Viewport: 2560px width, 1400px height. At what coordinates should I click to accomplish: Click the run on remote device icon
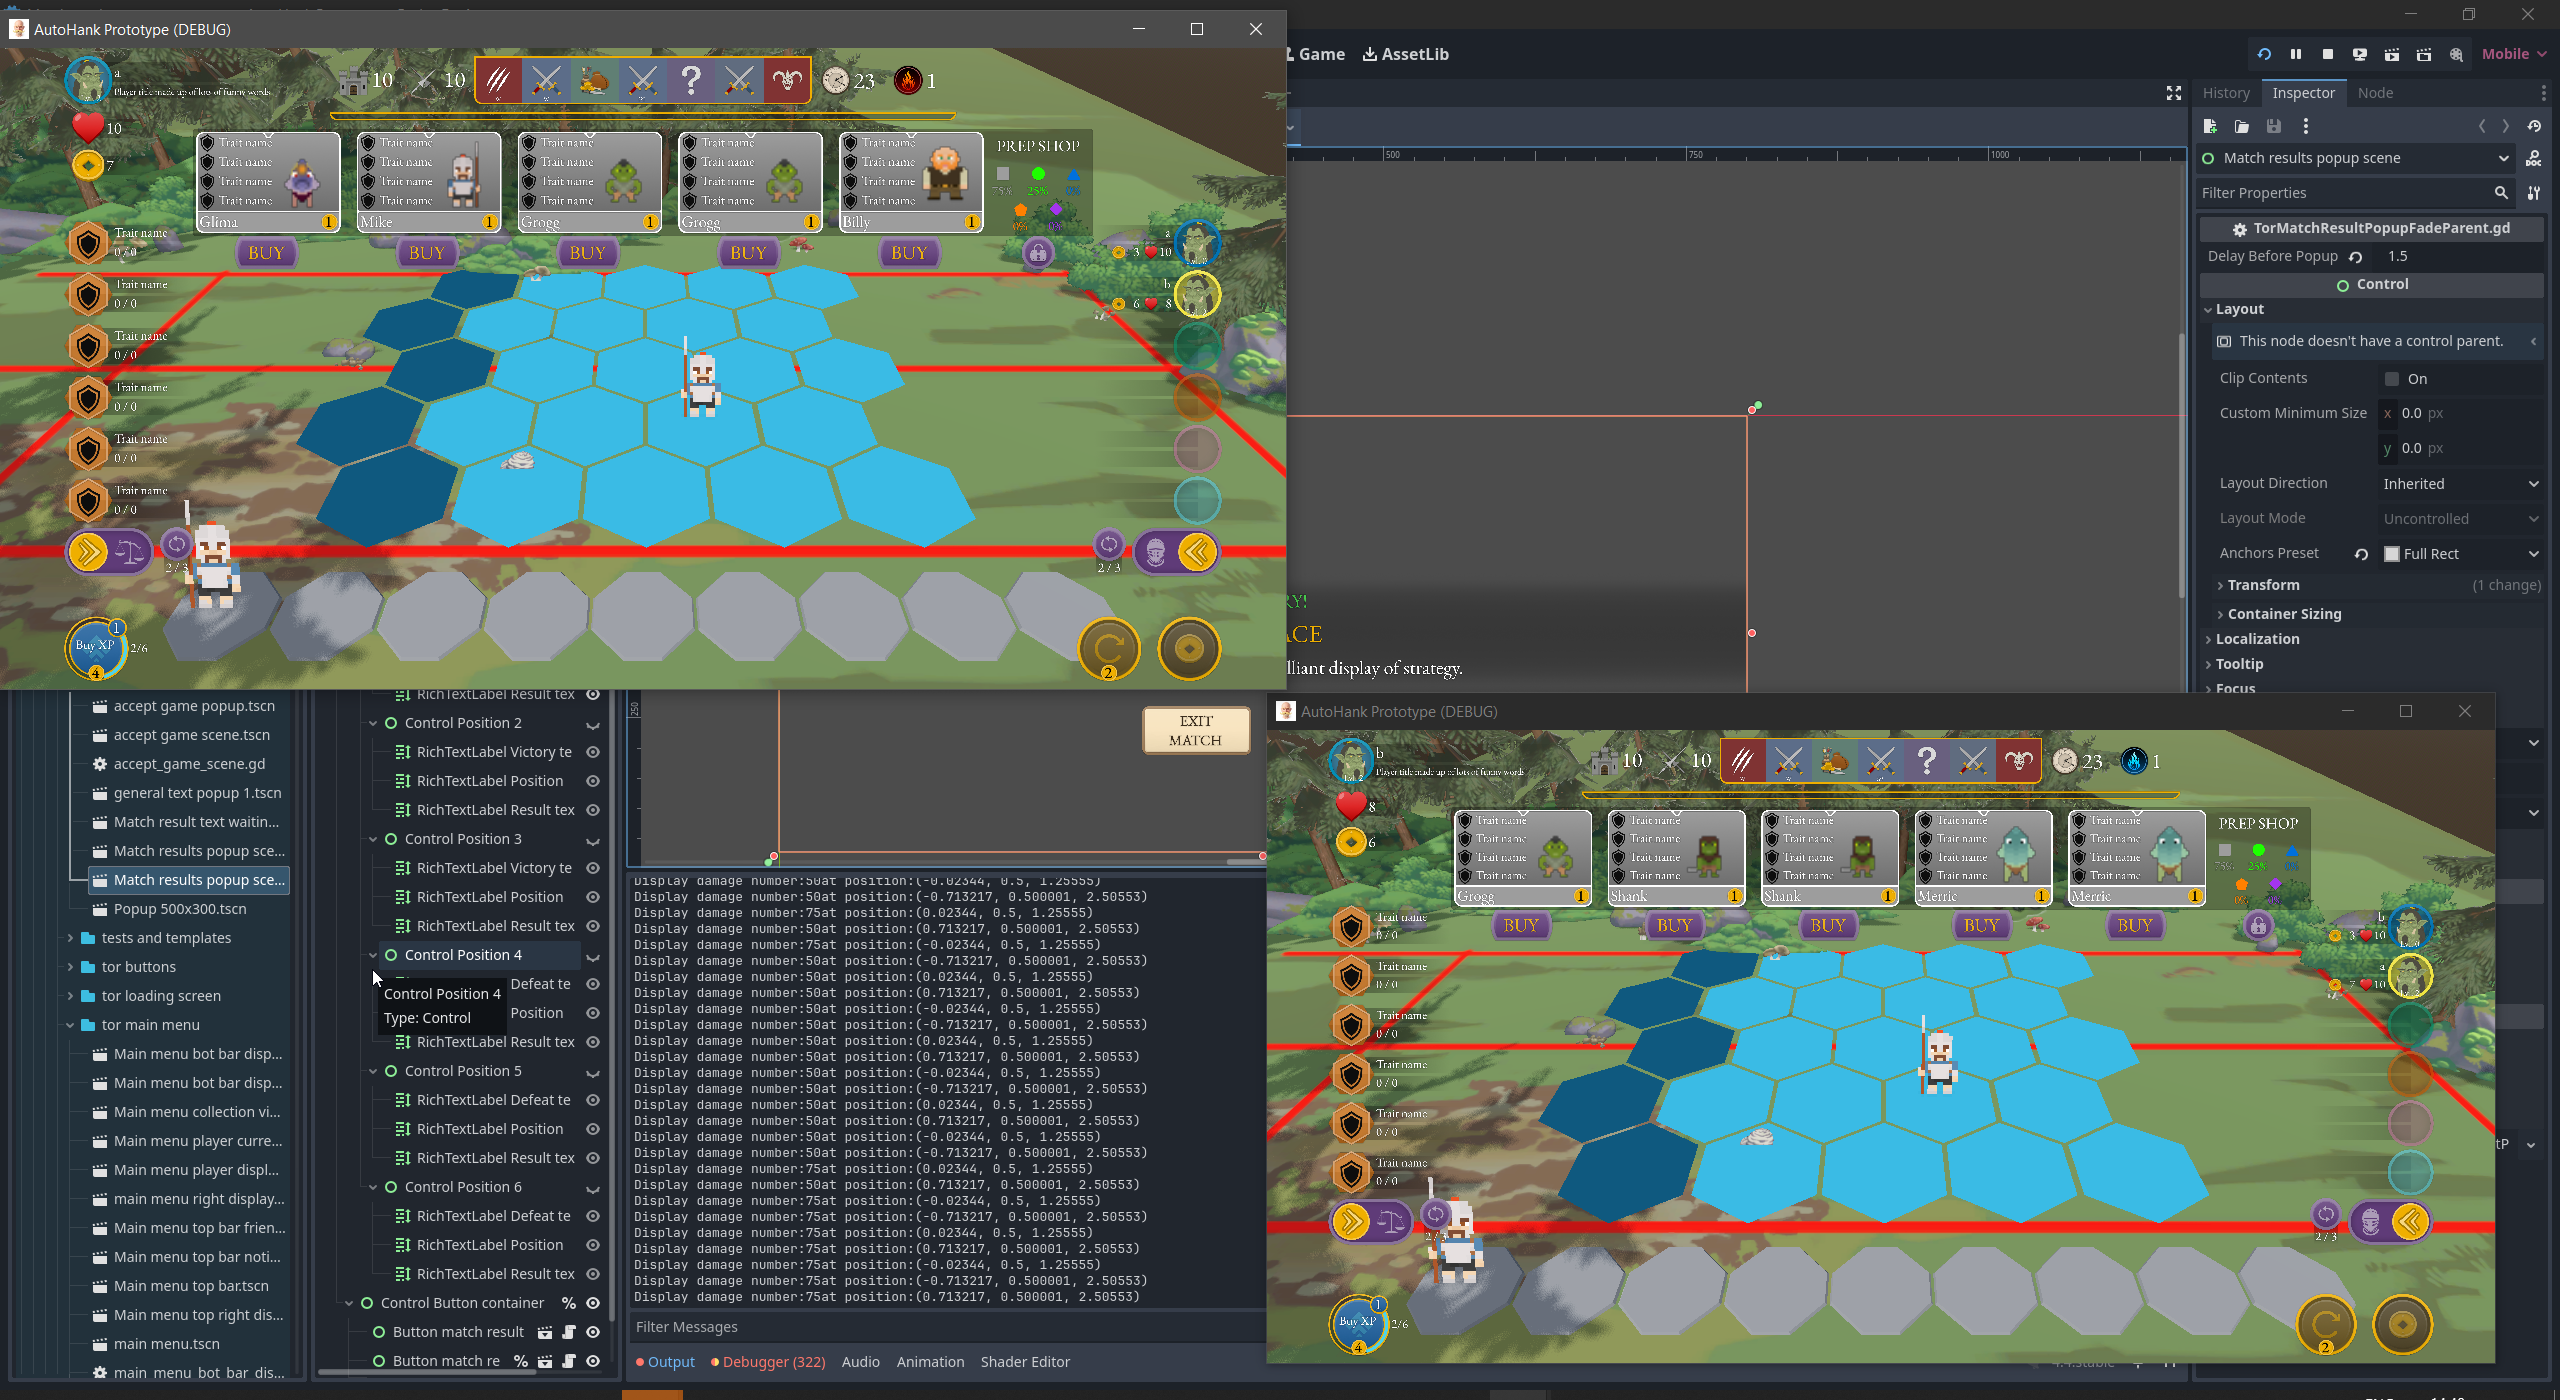point(2360,54)
